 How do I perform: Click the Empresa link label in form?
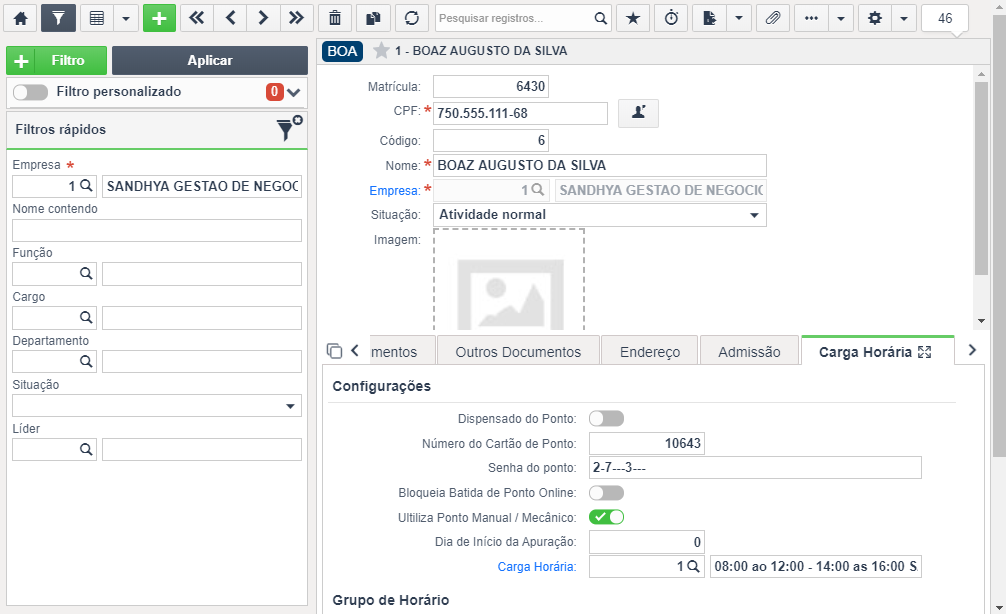395,191
